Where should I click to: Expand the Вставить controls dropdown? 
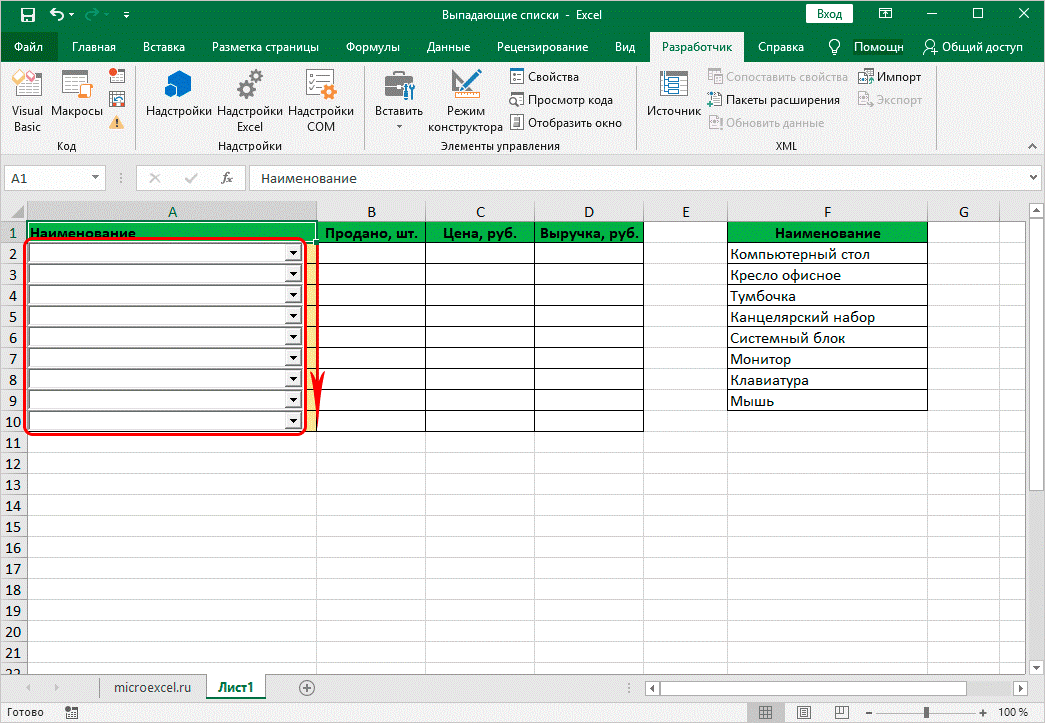pos(398,127)
